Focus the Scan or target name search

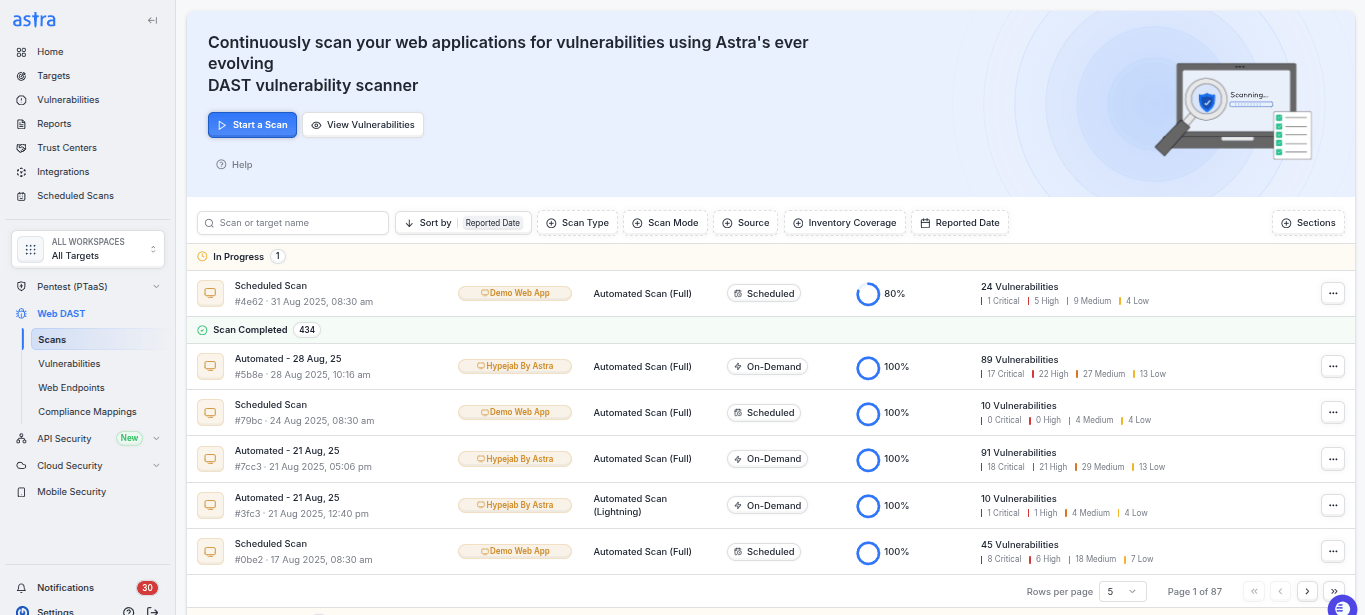pos(293,223)
